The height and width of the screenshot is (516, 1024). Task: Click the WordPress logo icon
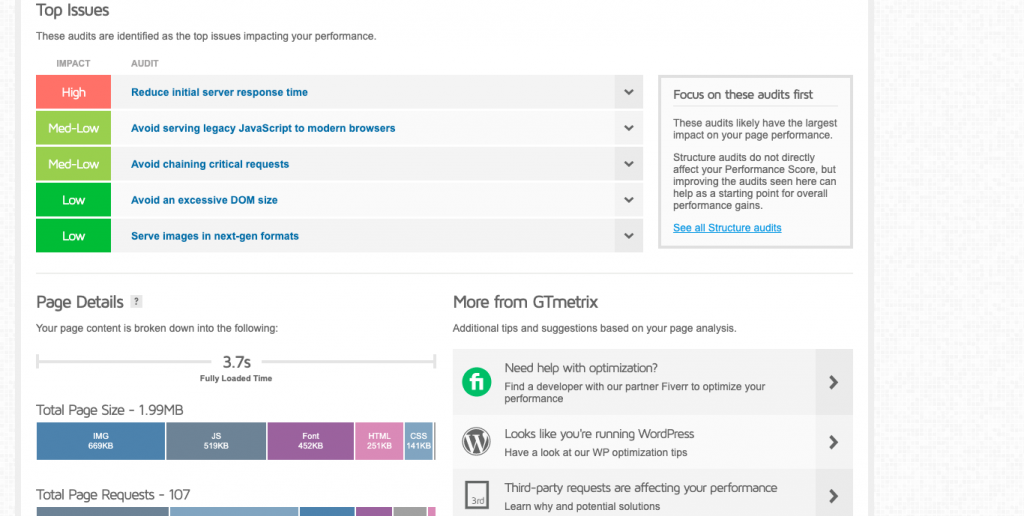[477, 441]
